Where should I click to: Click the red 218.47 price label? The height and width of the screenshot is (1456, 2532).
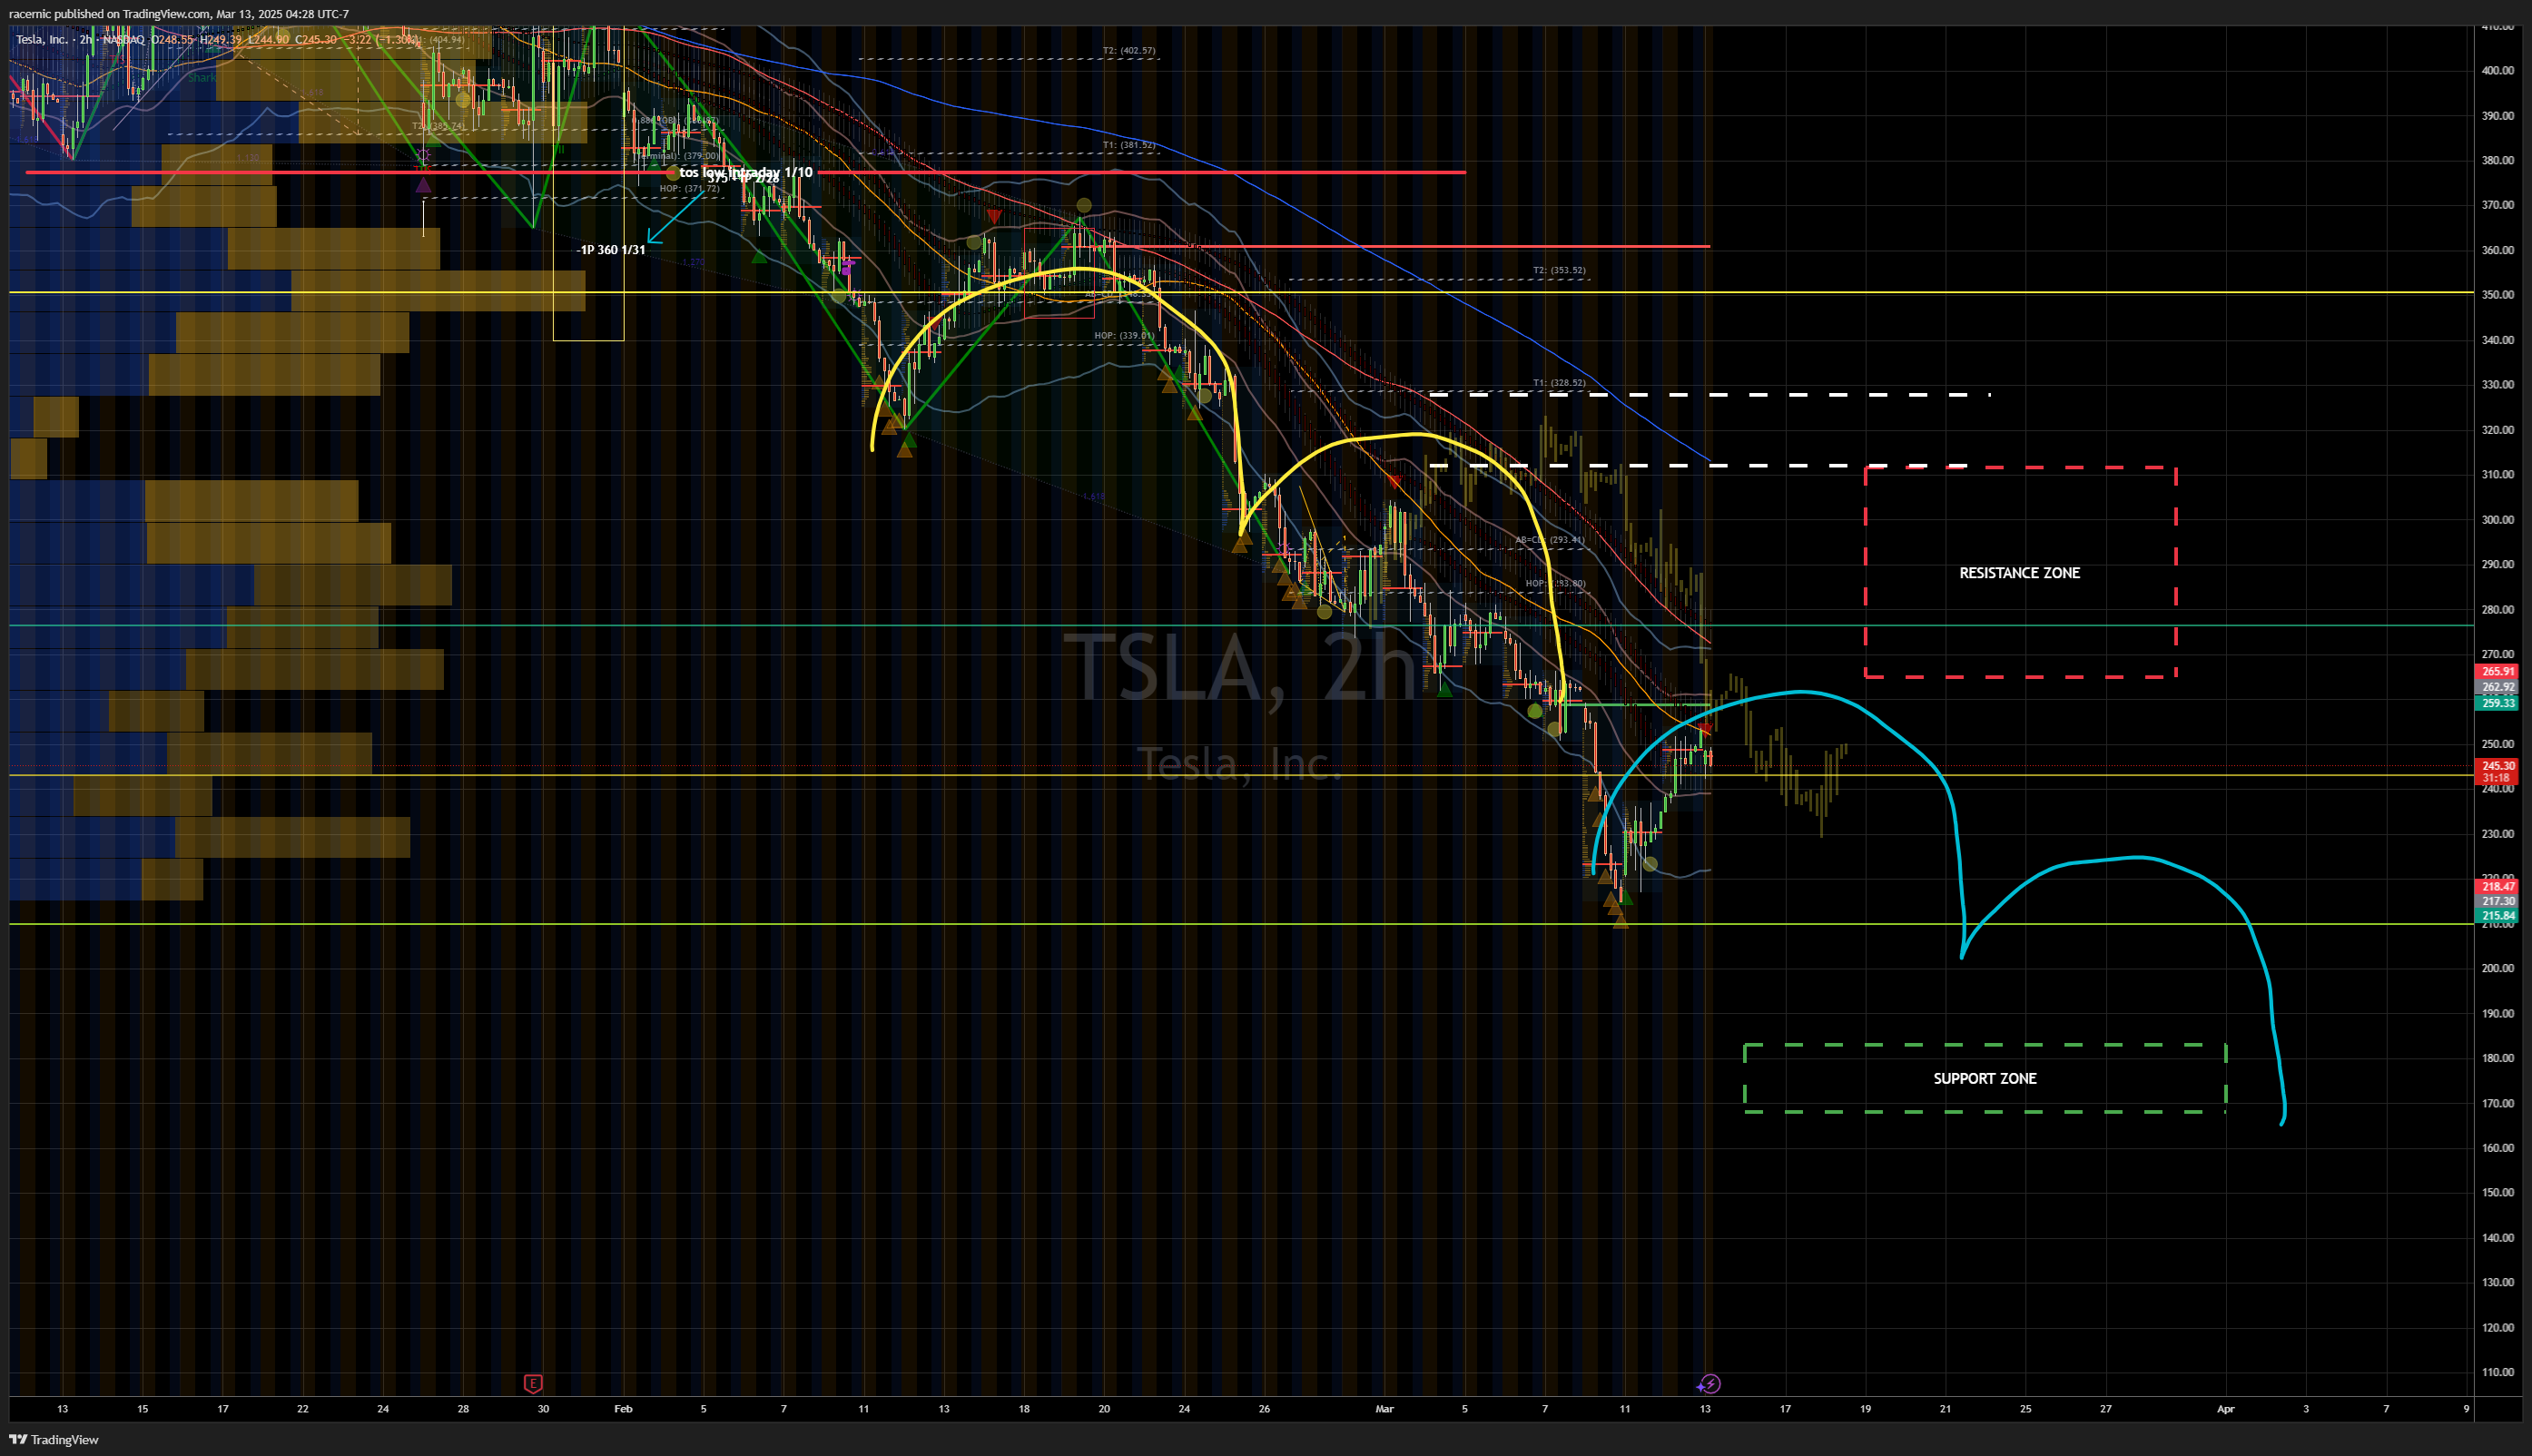pos(2497,886)
